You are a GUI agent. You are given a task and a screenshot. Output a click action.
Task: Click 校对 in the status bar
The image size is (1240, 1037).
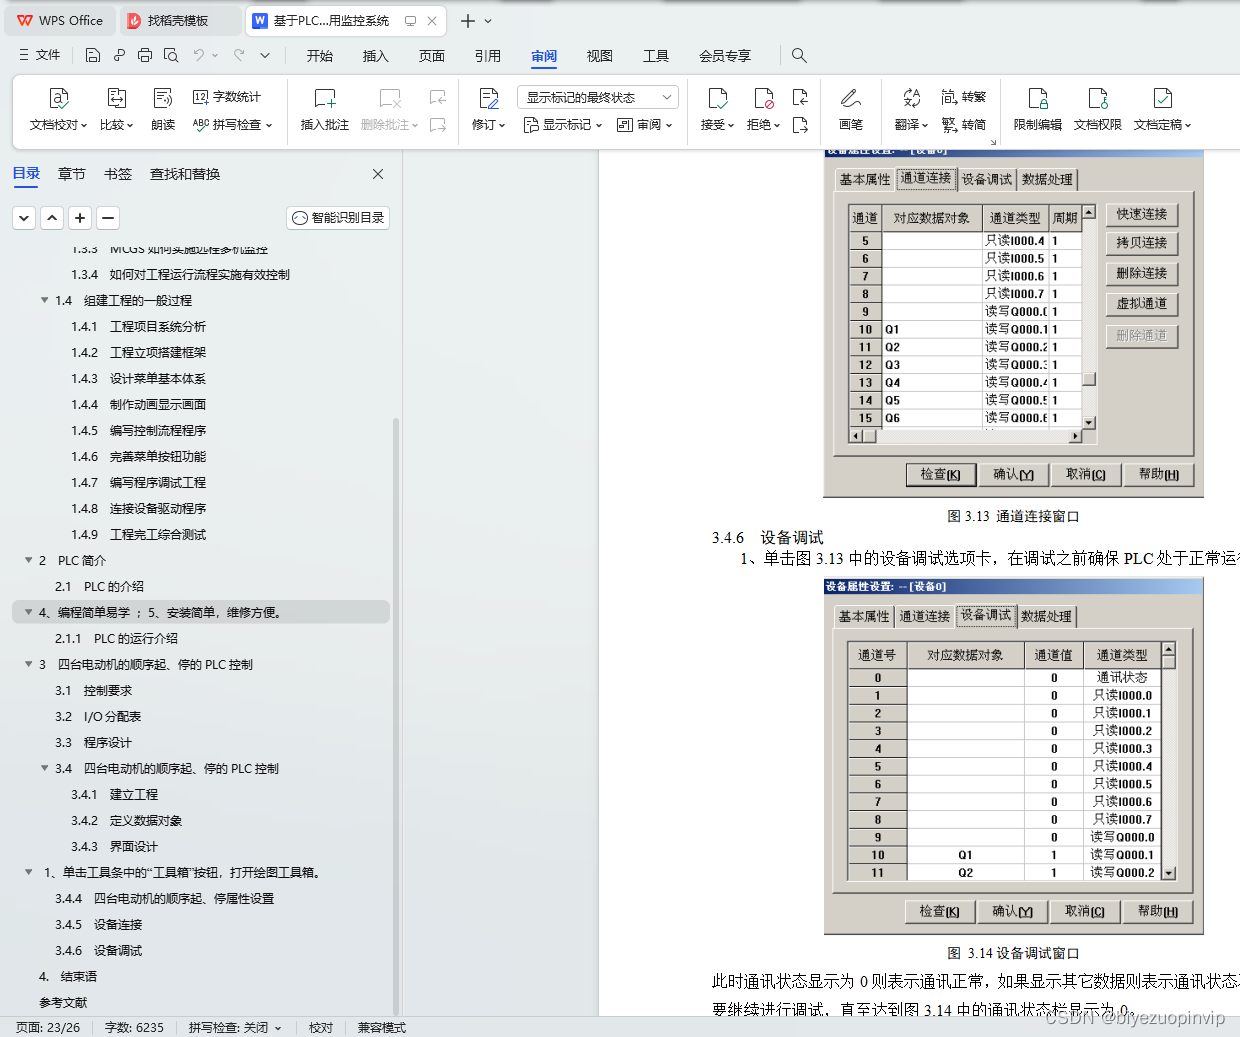320,1027
